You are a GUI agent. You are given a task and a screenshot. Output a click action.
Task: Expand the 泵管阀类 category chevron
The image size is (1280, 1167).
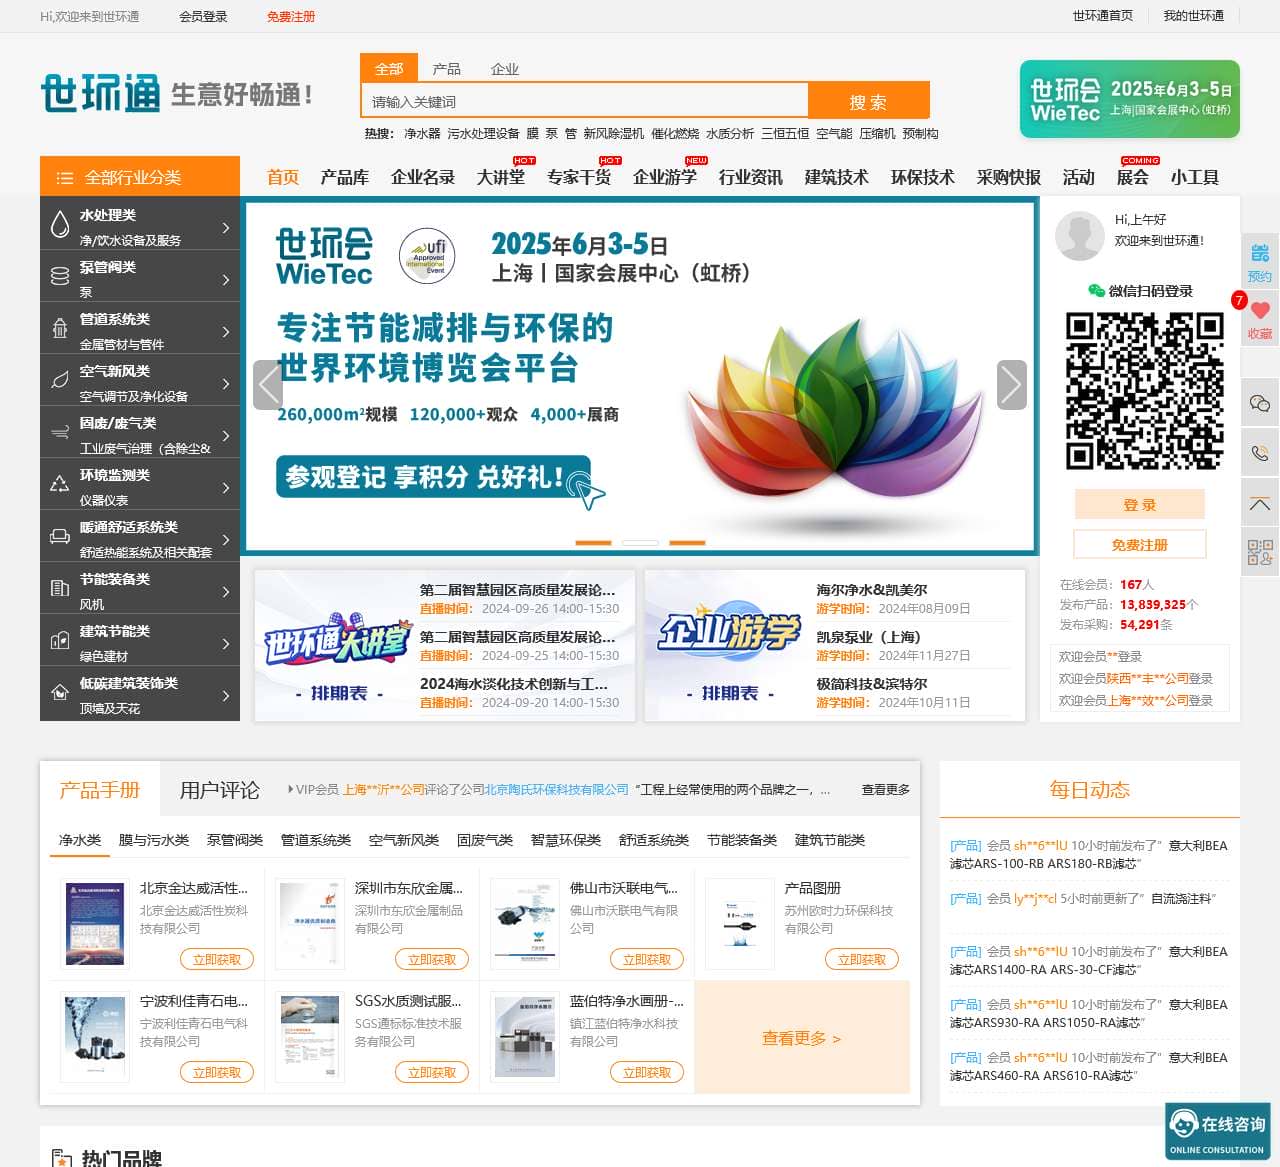[x=226, y=280]
